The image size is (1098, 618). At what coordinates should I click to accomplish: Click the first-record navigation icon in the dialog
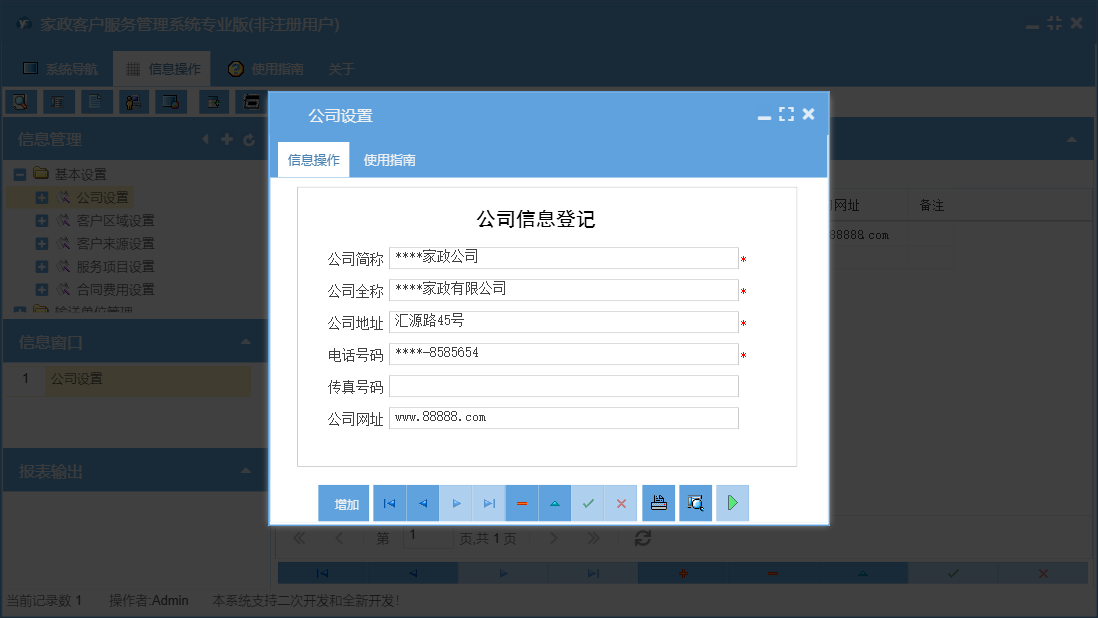coord(389,503)
